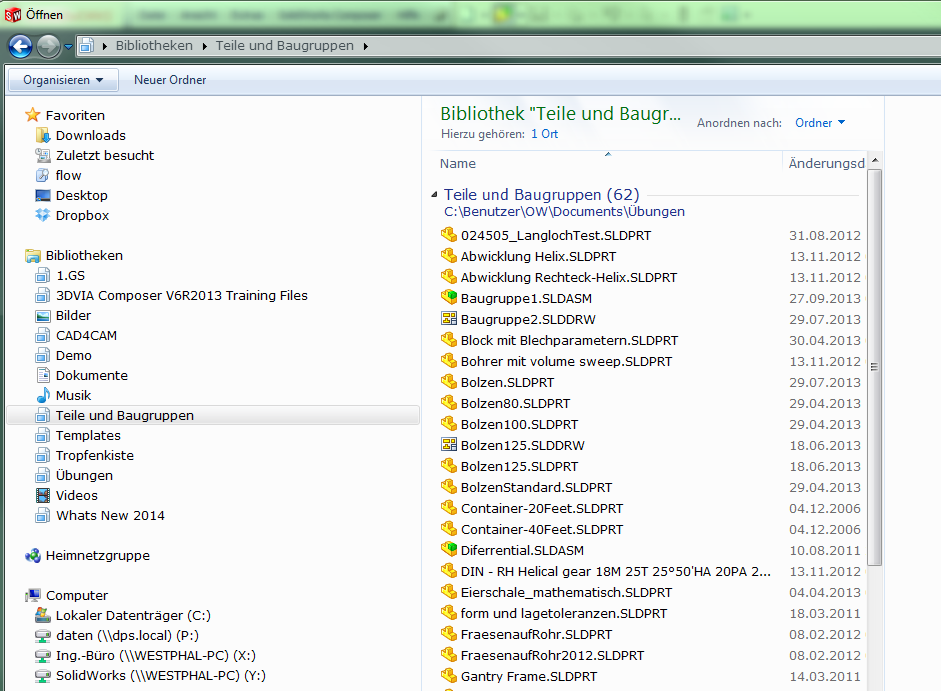
Task: Click the Bolzen125.SLDDRW drawing icon
Action: pos(449,445)
